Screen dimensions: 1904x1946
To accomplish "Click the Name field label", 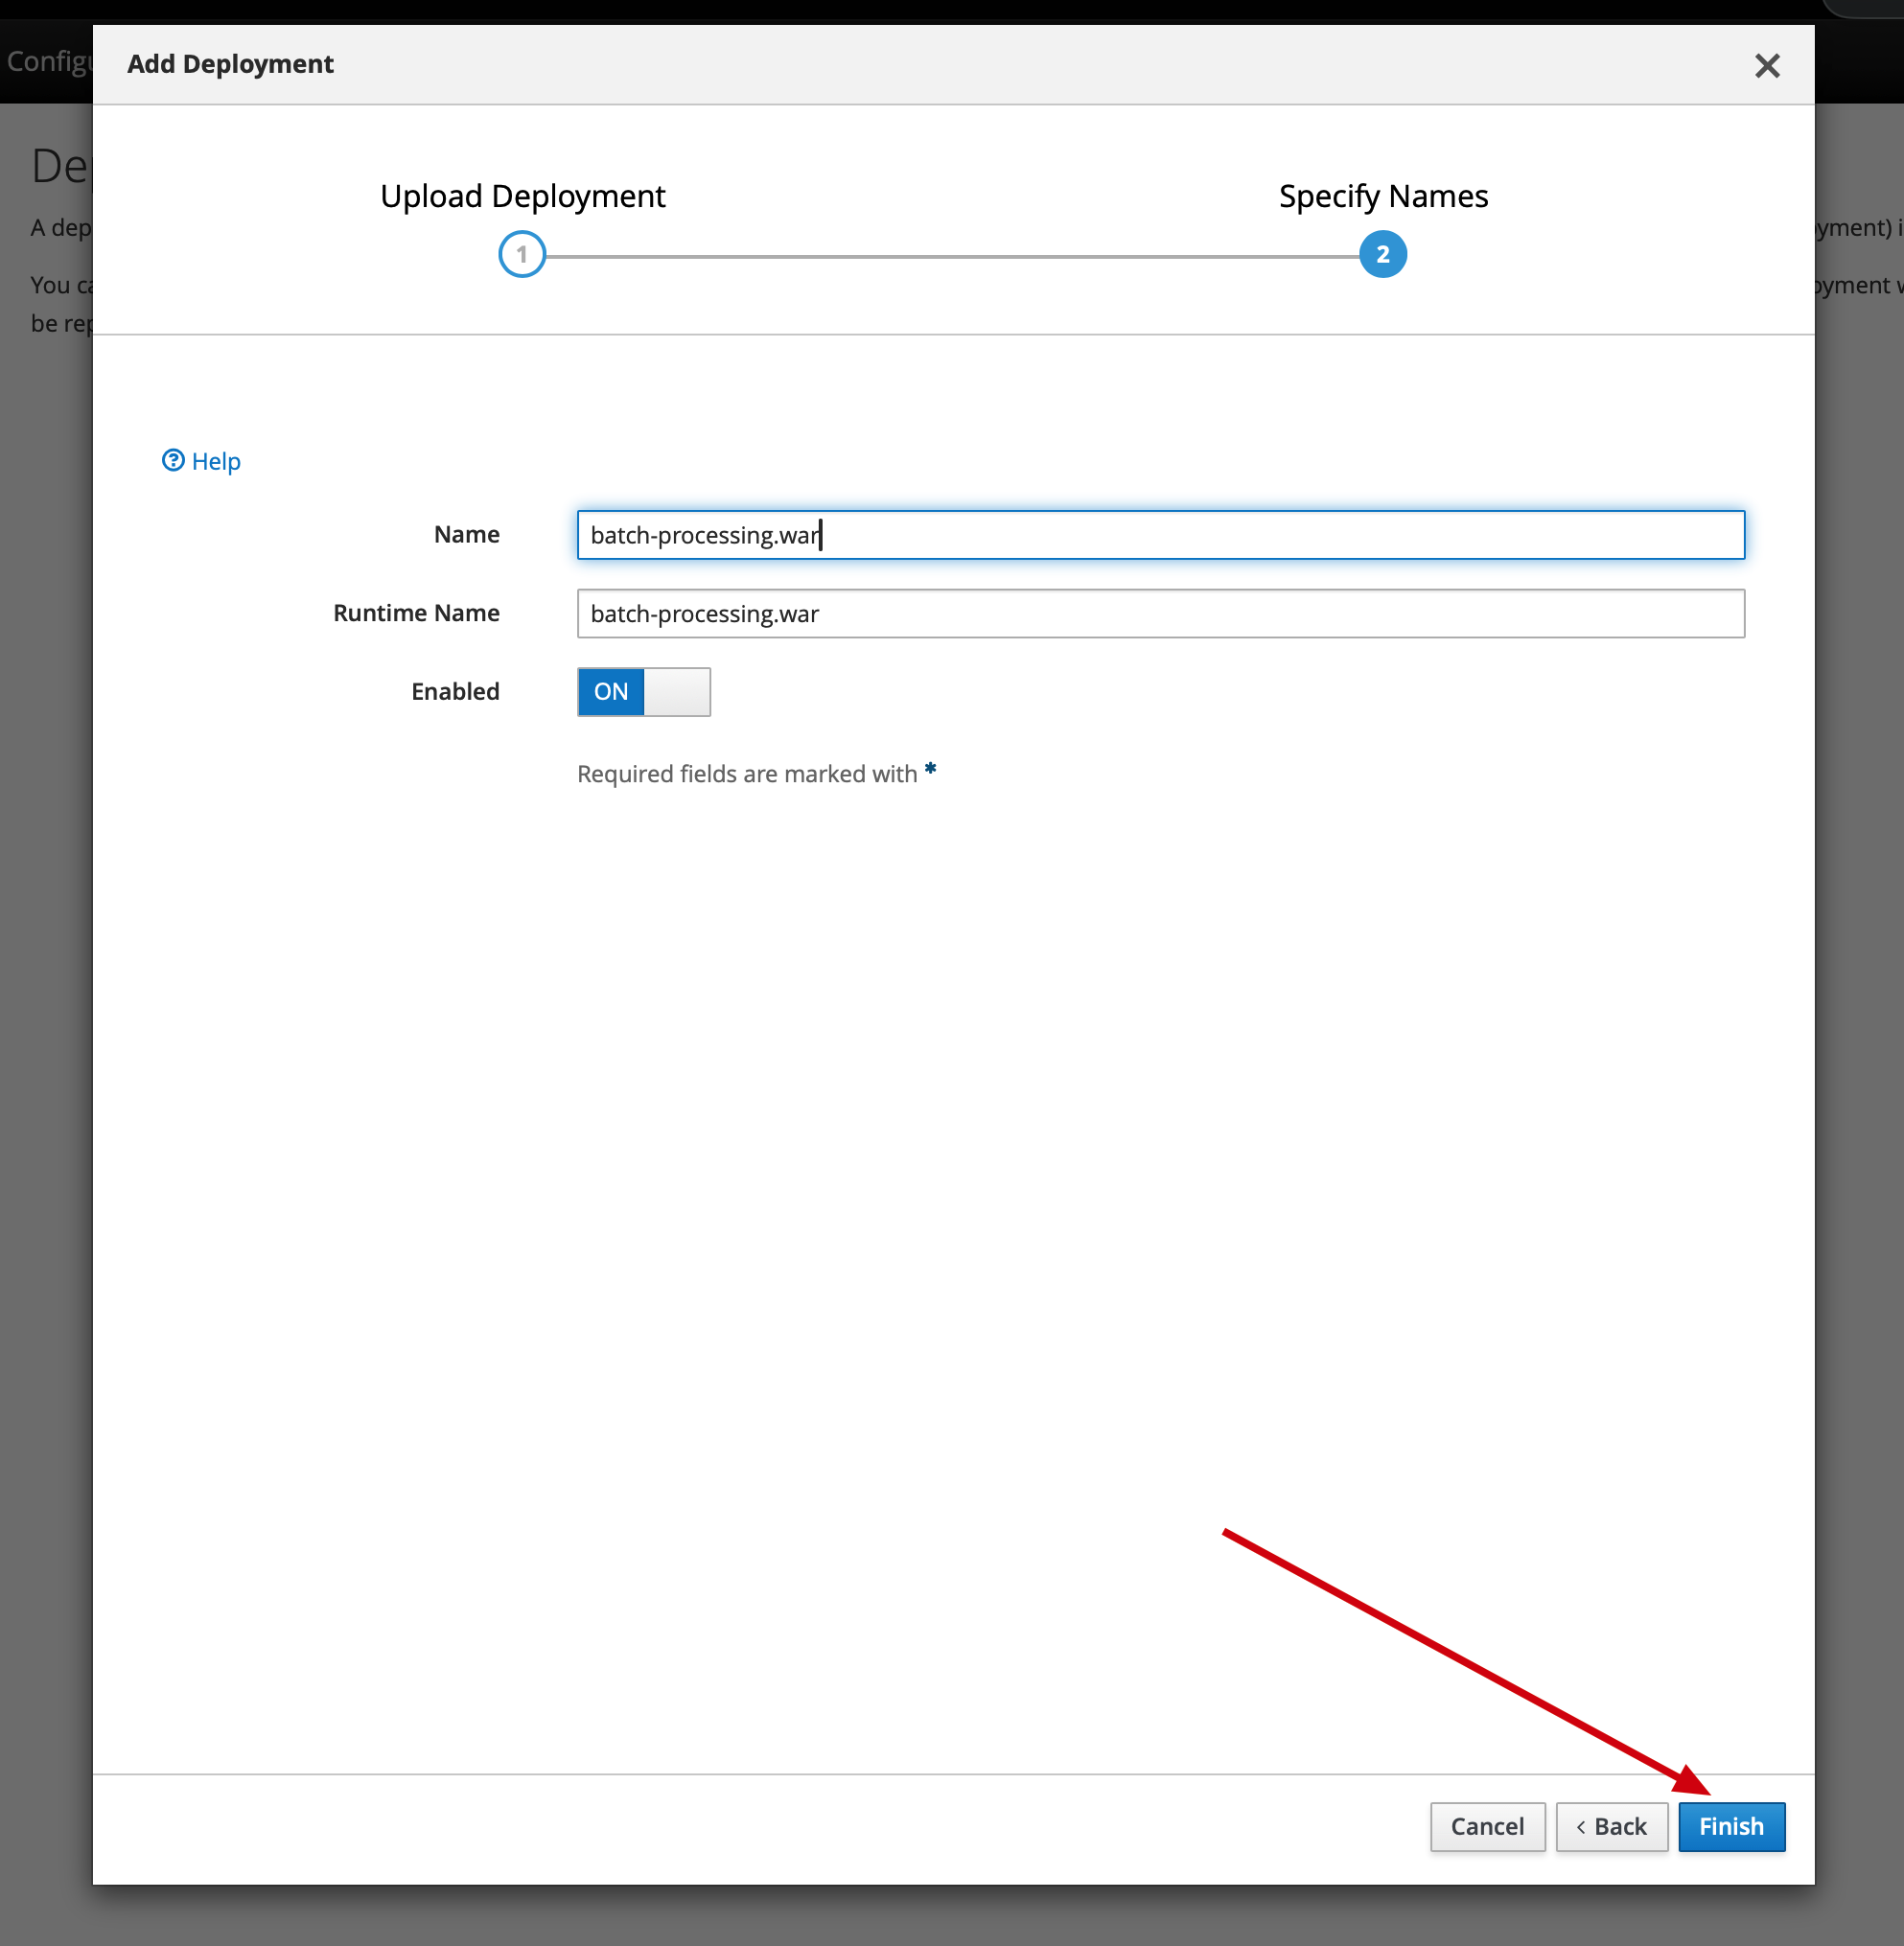I will point(466,535).
